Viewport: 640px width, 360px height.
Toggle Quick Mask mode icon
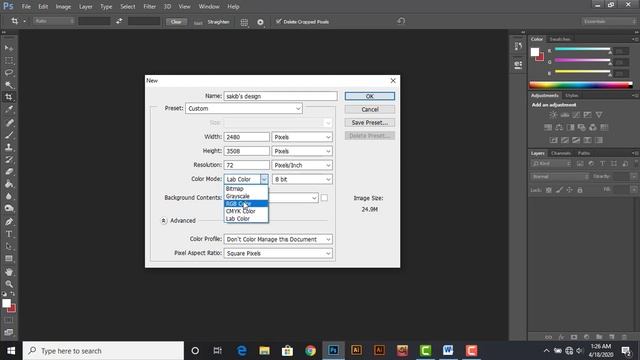(x=9, y=320)
